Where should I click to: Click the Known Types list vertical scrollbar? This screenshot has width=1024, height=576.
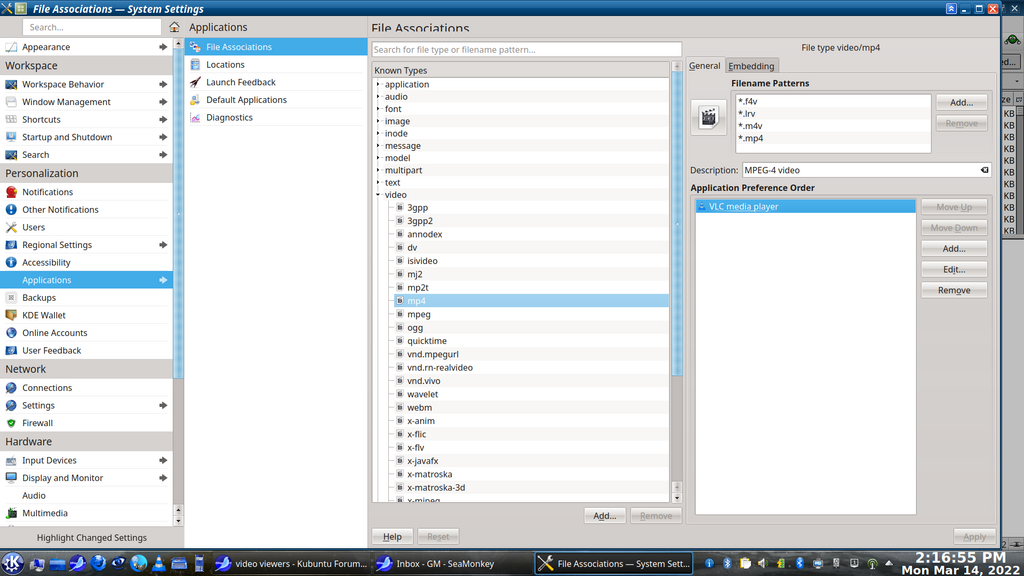(x=677, y=222)
